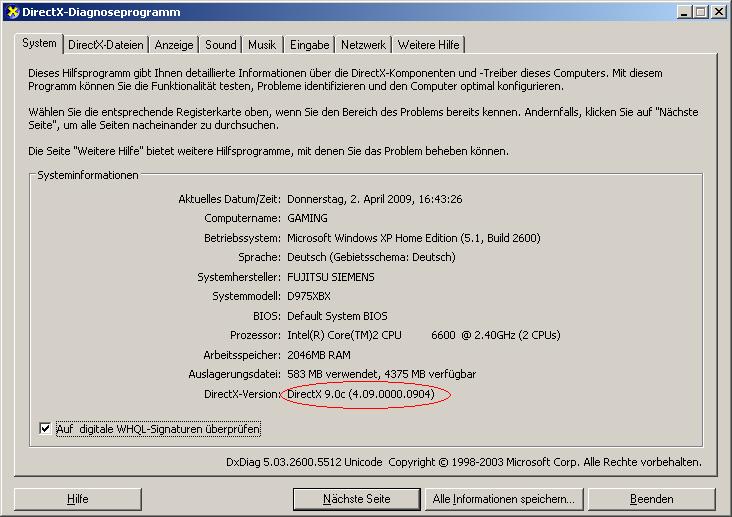Click the 'Arbeitsspeicher:' label
The image size is (732, 517).
pos(242,355)
